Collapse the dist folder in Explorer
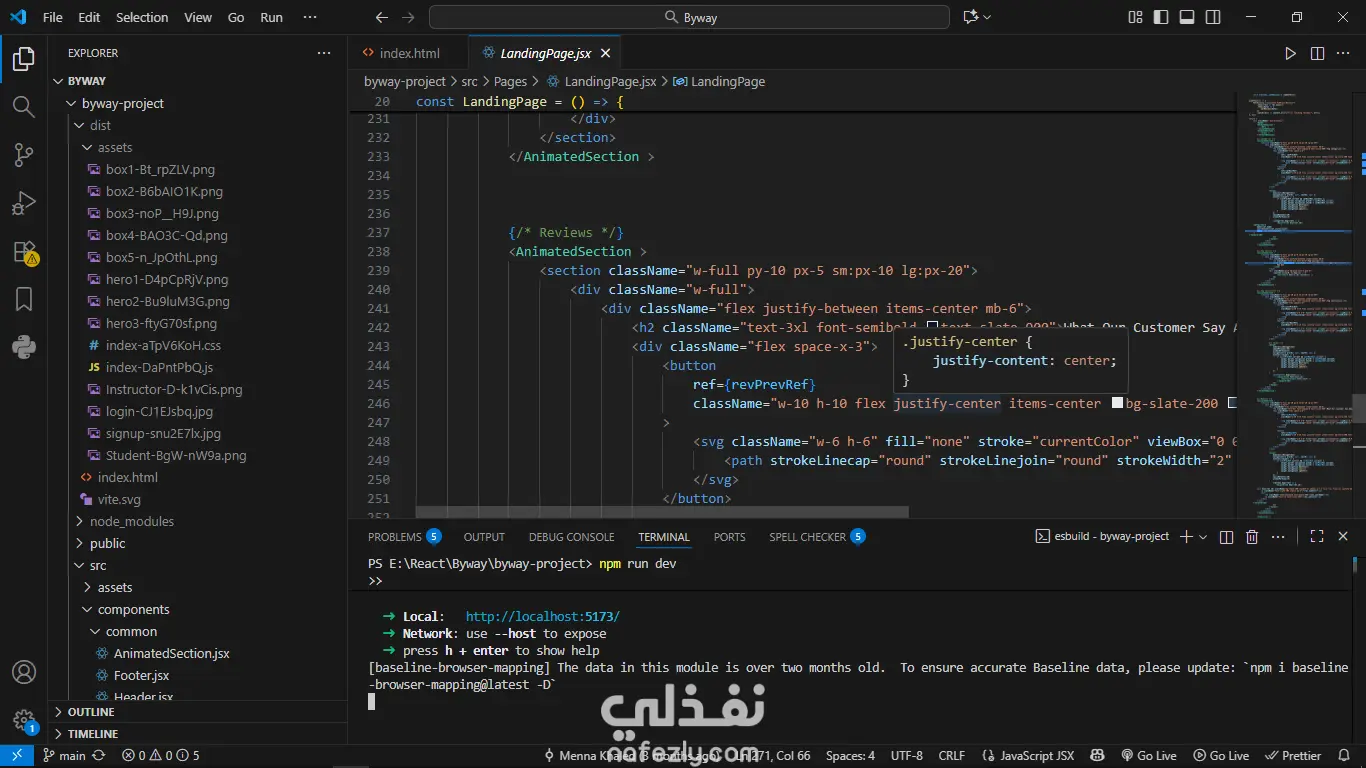This screenshot has height=768, width=1366. click(x=79, y=125)
